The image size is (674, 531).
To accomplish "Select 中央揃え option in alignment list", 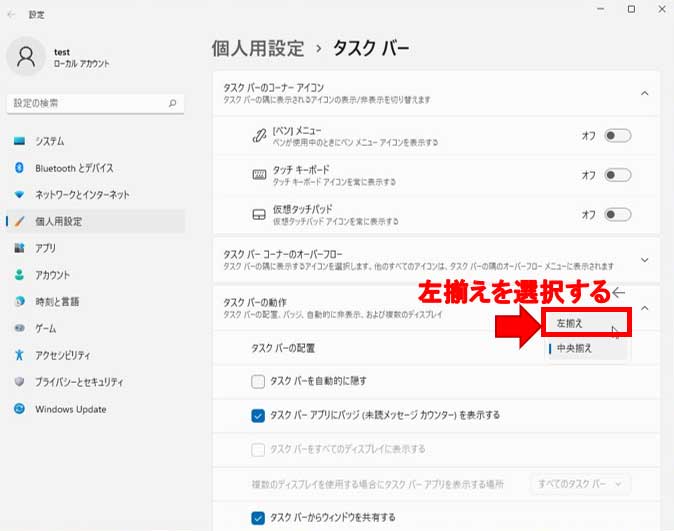I will (586, 348).
